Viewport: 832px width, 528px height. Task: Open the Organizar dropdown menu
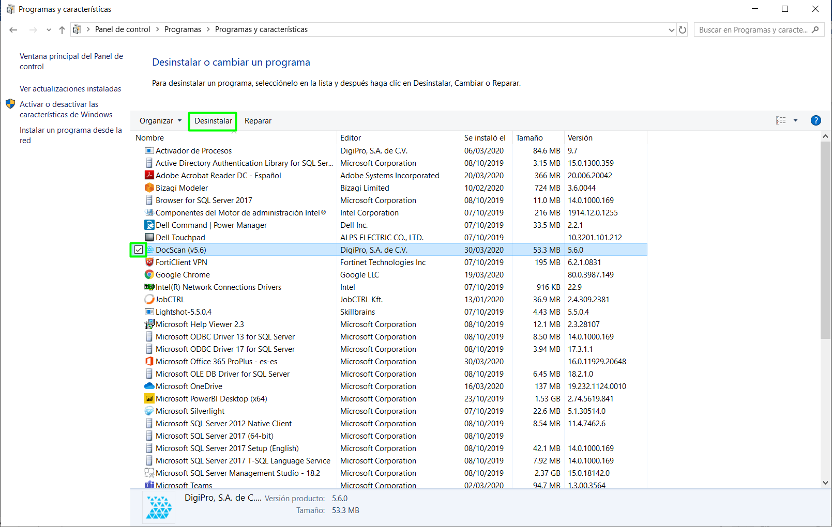pyautogui.click(x=161, y=120)
